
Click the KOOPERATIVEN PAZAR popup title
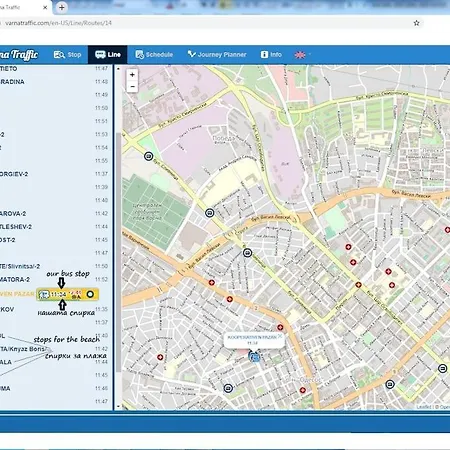coord(252,337)
